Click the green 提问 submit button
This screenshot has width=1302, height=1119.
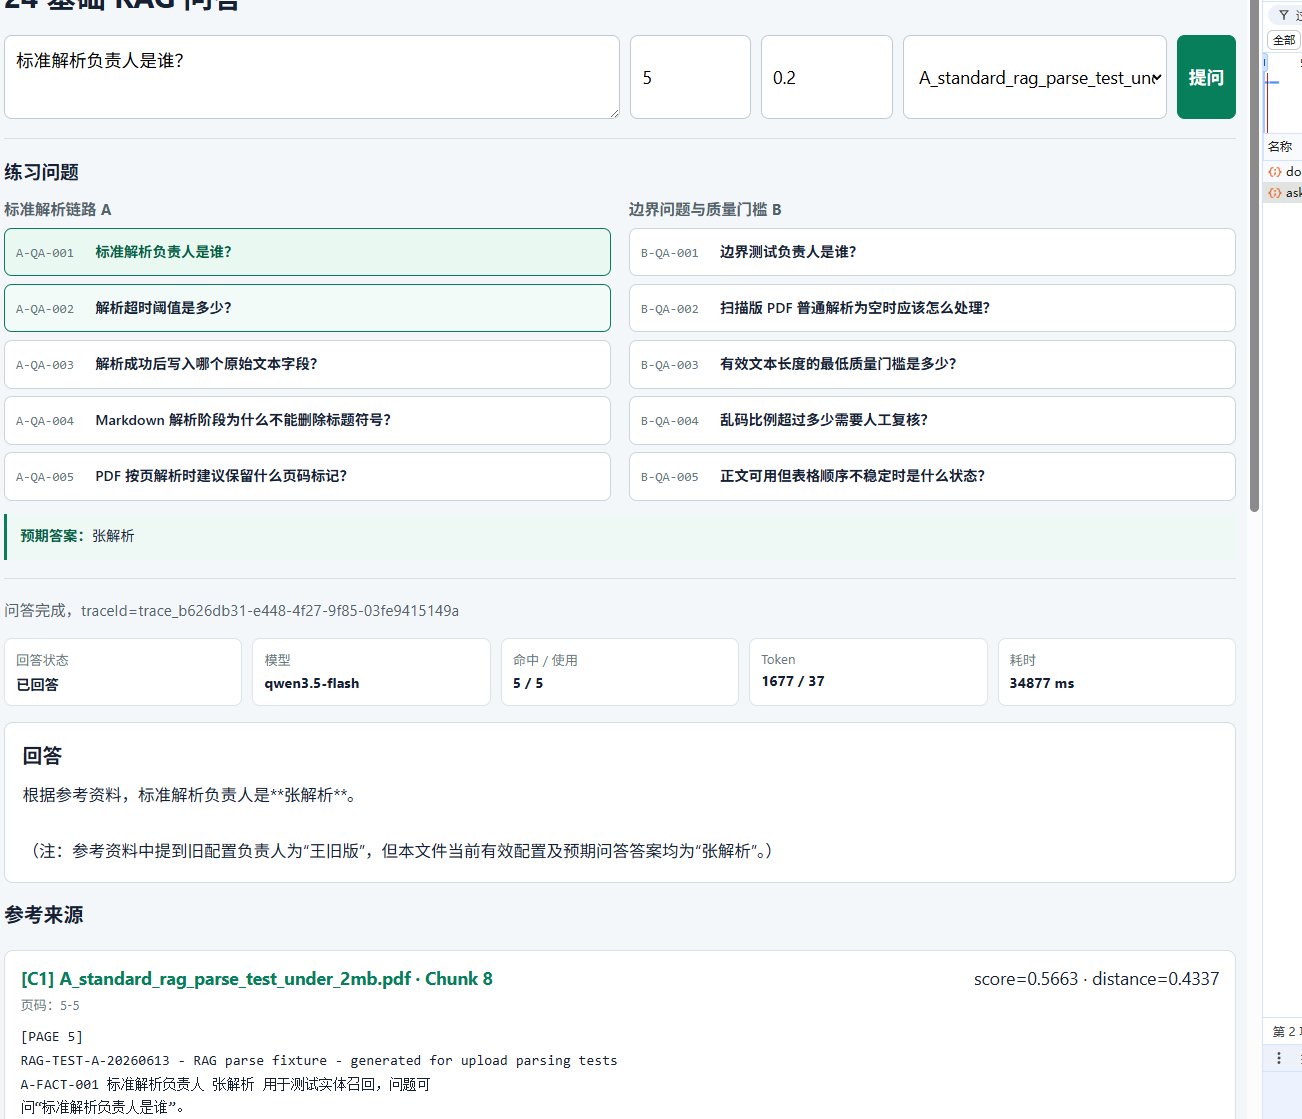coord(1206,77)
